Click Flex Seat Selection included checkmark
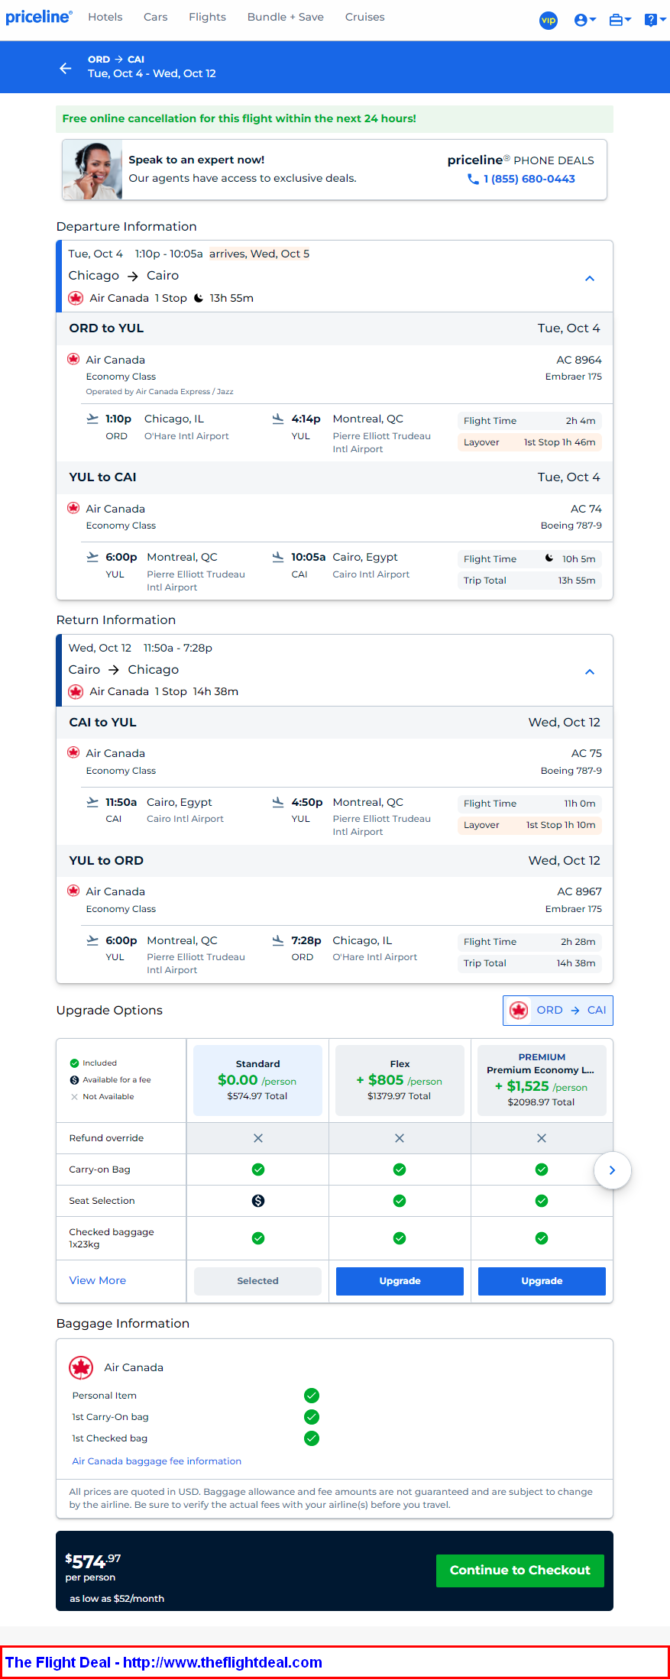The height and width of the screenshot is (1679, 670). pyautogui.click(x=399, y=1201)
